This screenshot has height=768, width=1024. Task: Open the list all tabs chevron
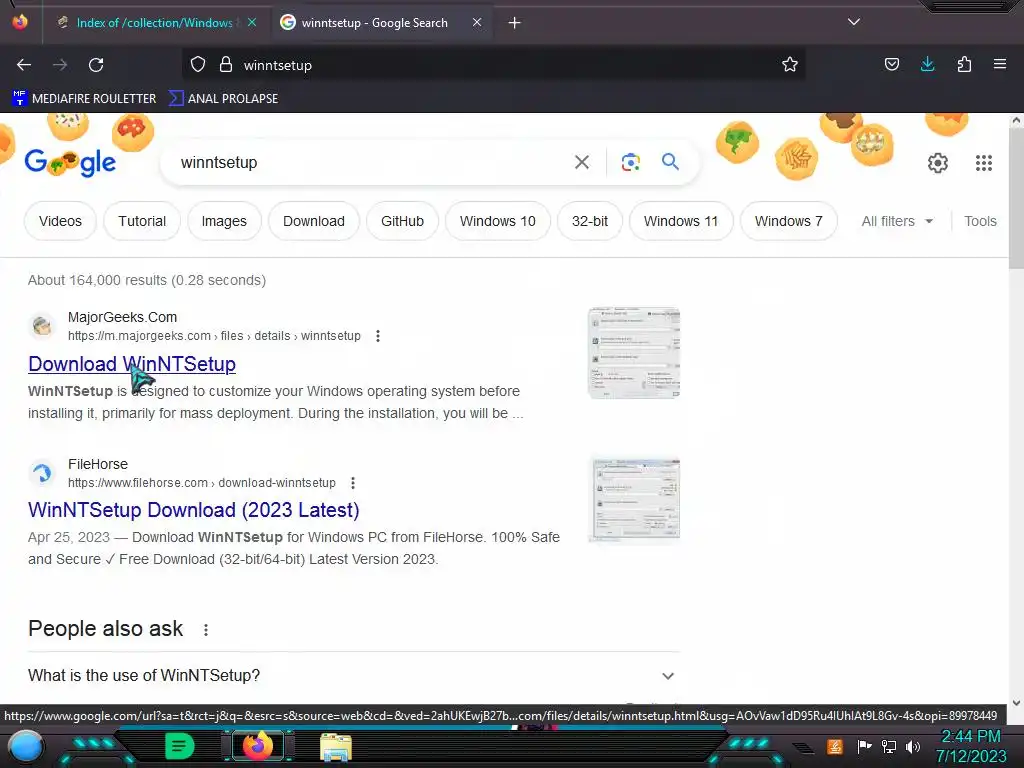pyautogui.click(x=854, y=22)
